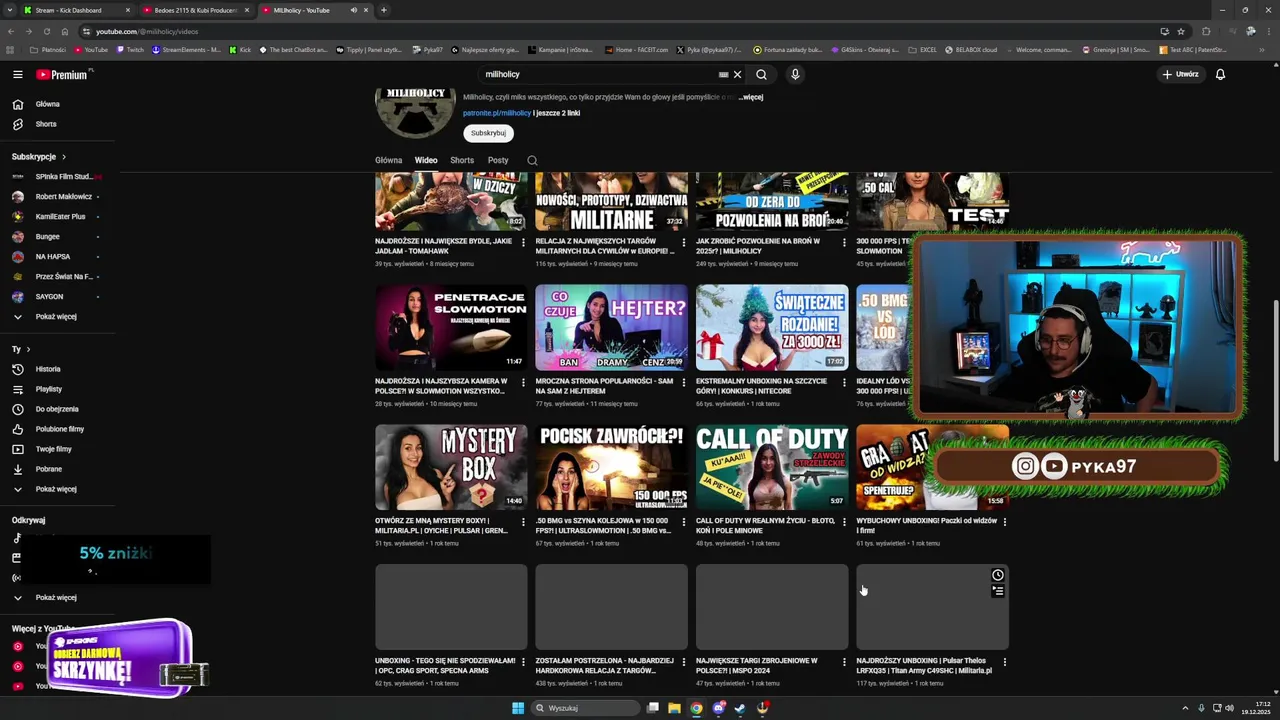The height and width of the screenshot is (720, 1280).
Task: Click the YouTube Premium logo
Action: pyautogui.click(x=63, y=74)
